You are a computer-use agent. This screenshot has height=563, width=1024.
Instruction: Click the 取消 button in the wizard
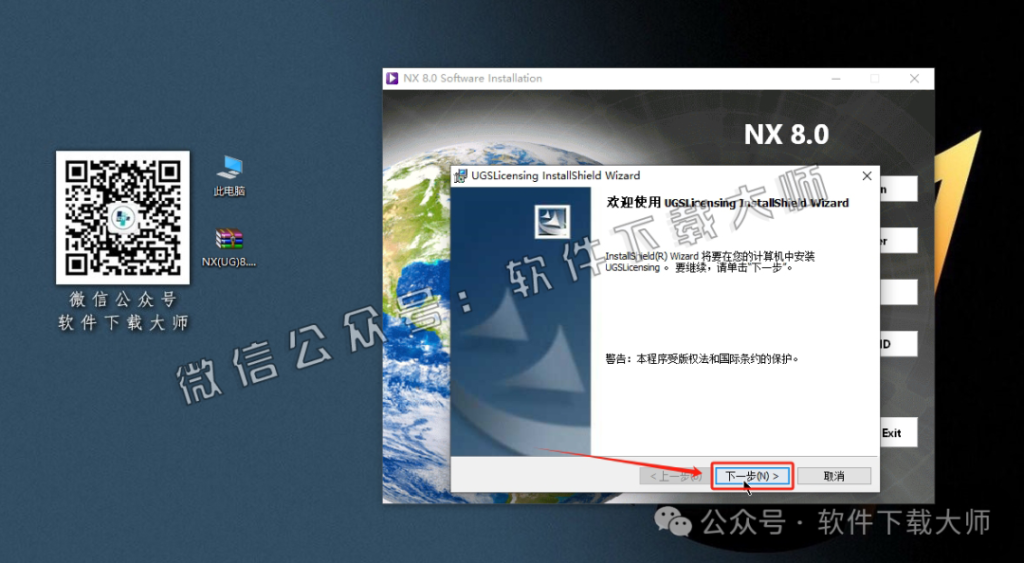point(834,476)
